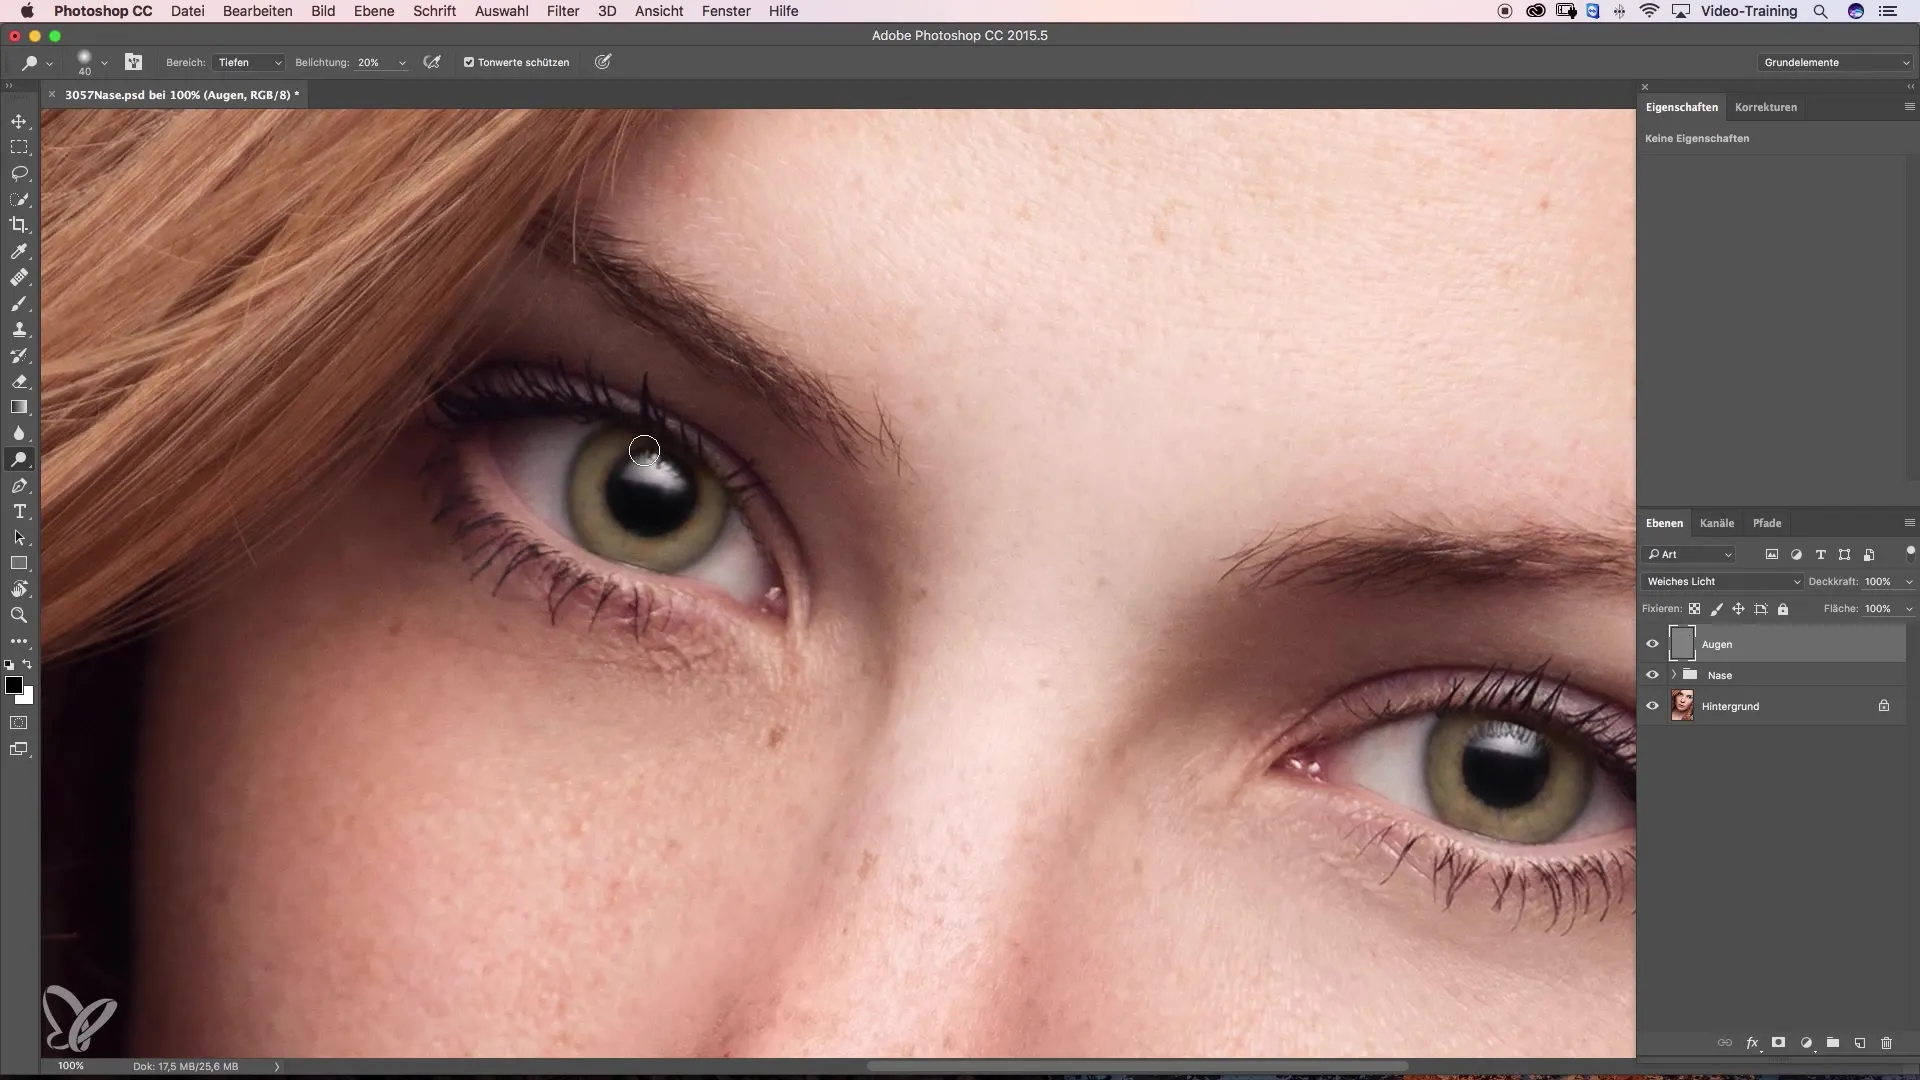Switch to the Korrekturen tab
The image size is (1920, 1080).
(1766, 107)
